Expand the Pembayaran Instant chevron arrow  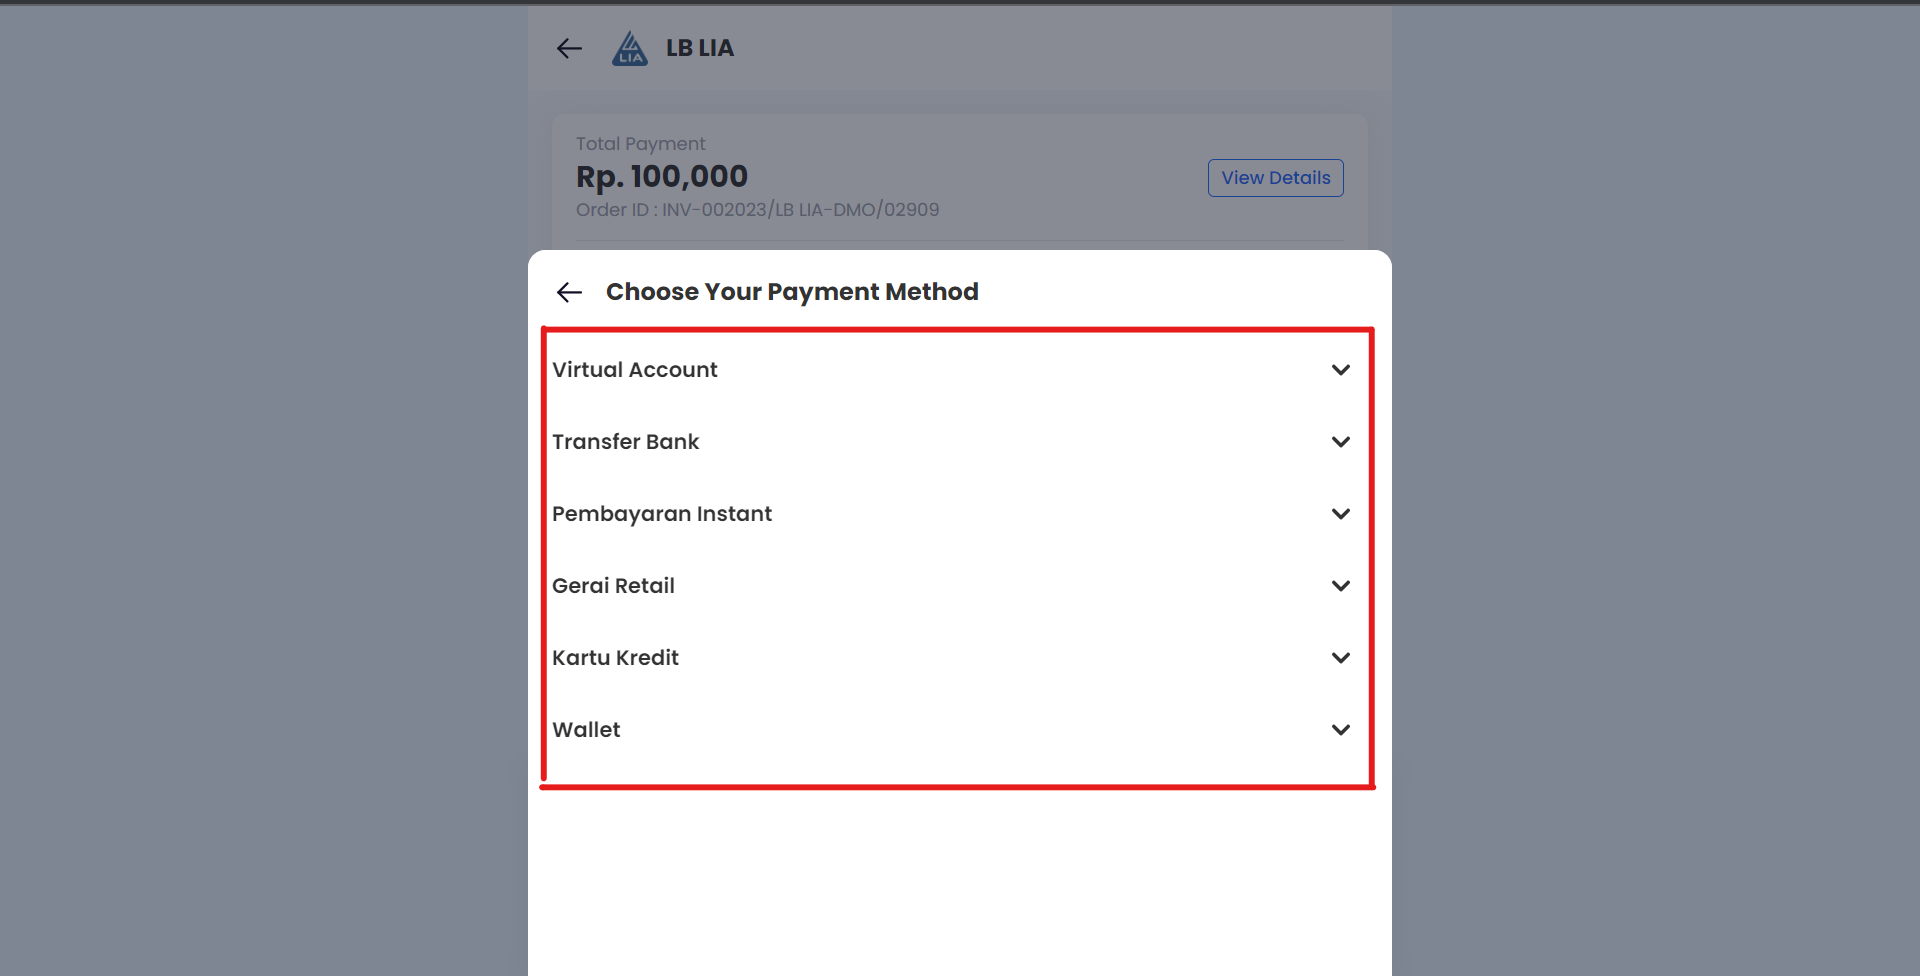click(x=1341, y=514)
